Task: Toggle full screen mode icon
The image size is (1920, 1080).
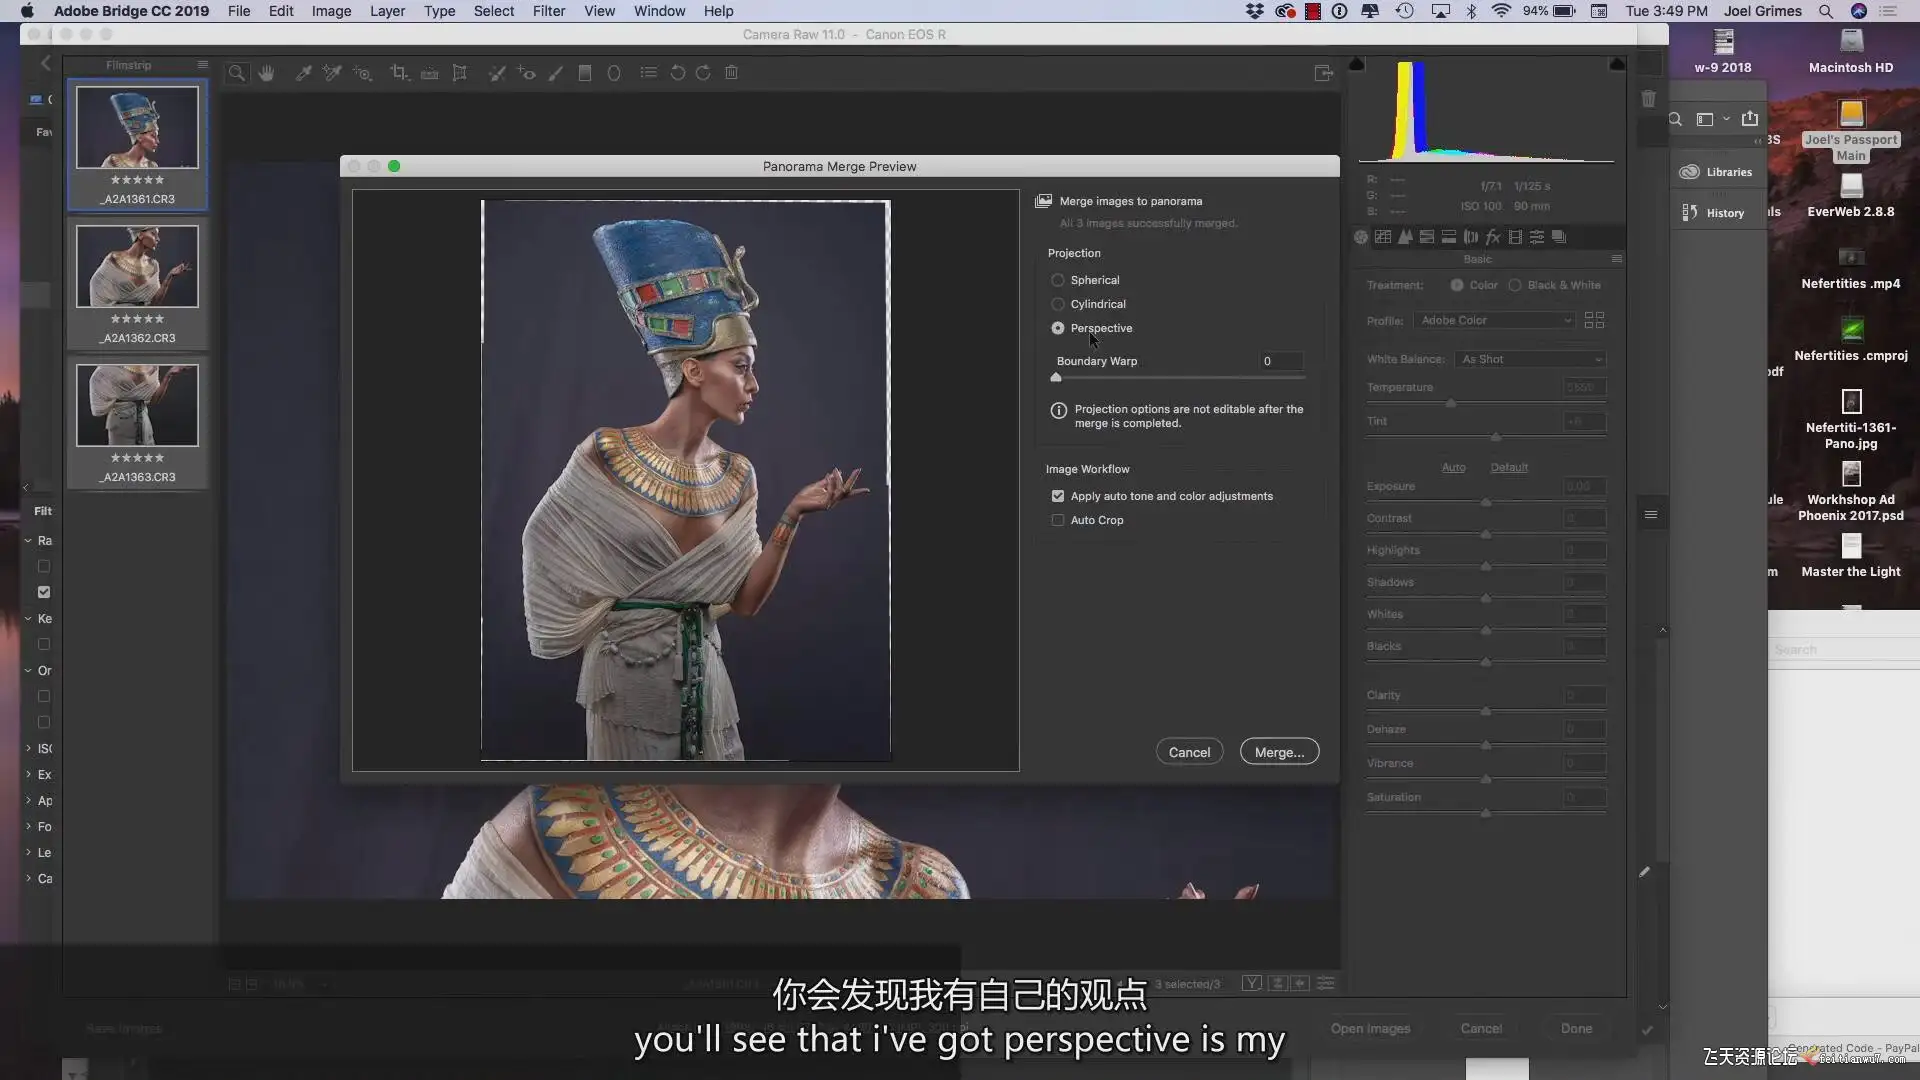Action: tap(1323, 73)
